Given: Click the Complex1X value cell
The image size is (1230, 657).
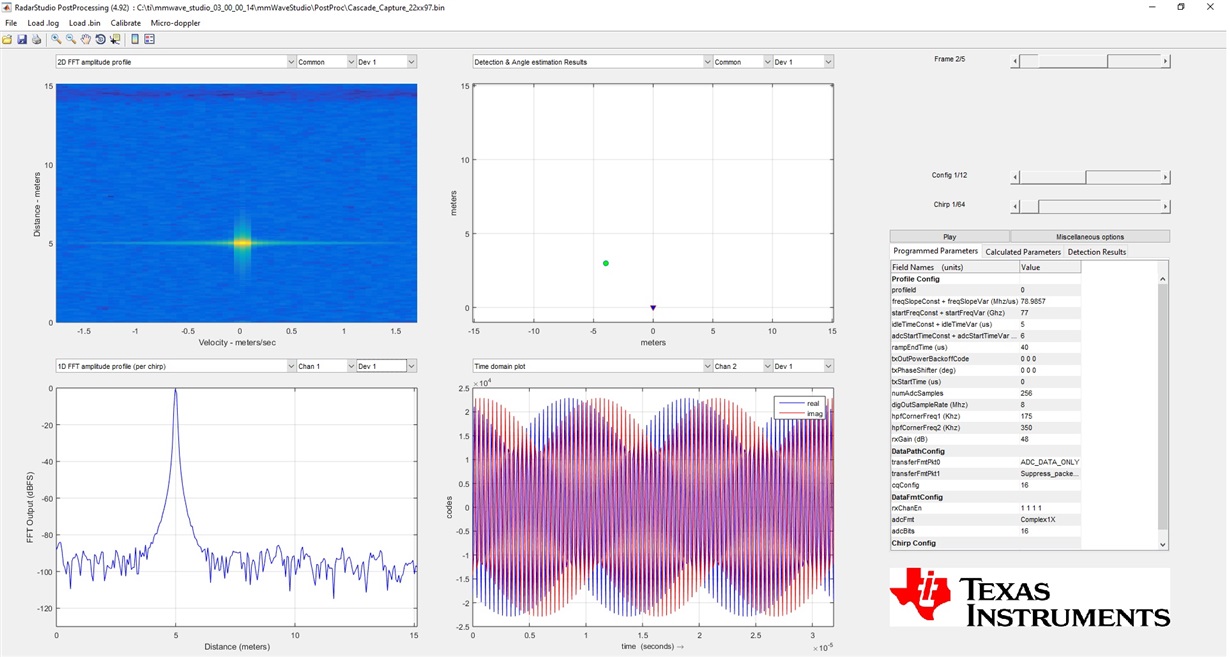Looking at the screenshot, I should 1050,520.
